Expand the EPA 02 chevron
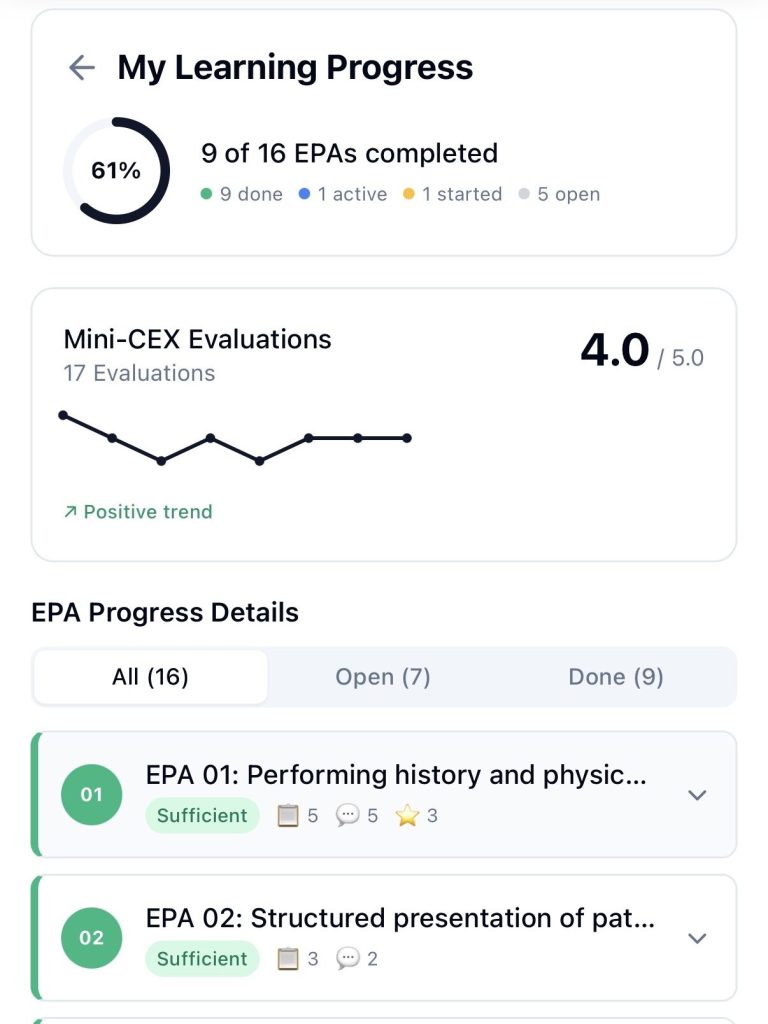Screen dimensions: 768x1024 697,938
